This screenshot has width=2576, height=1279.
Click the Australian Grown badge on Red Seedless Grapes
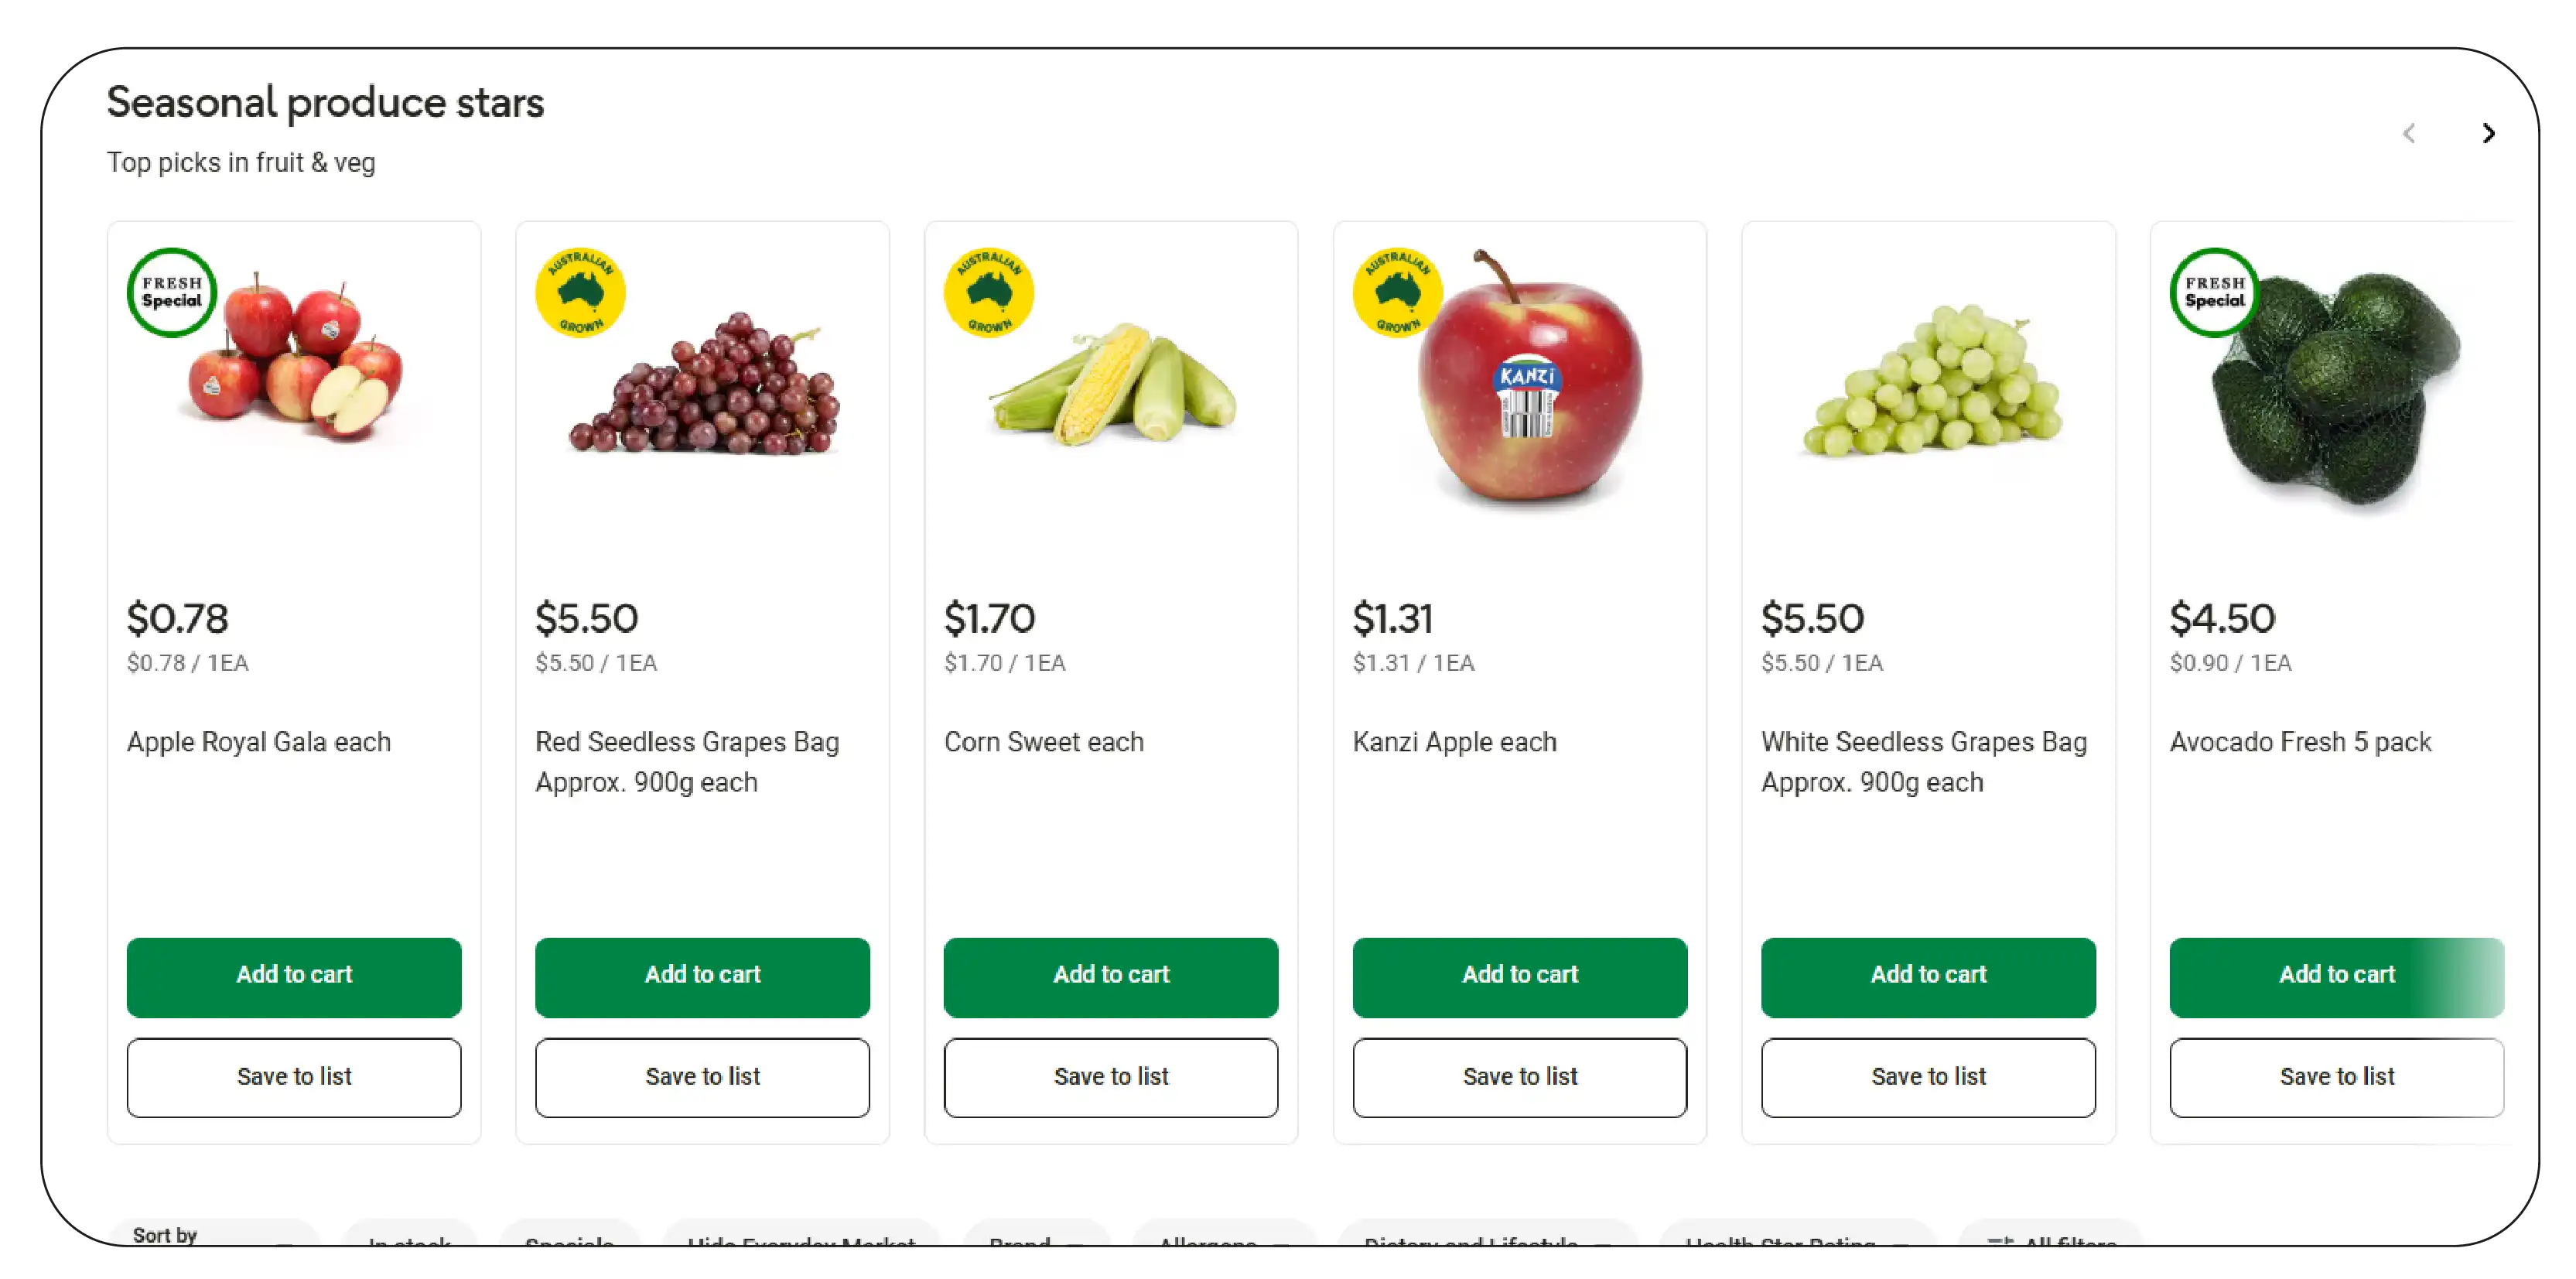pyautogui.click(x=580, y=292)
